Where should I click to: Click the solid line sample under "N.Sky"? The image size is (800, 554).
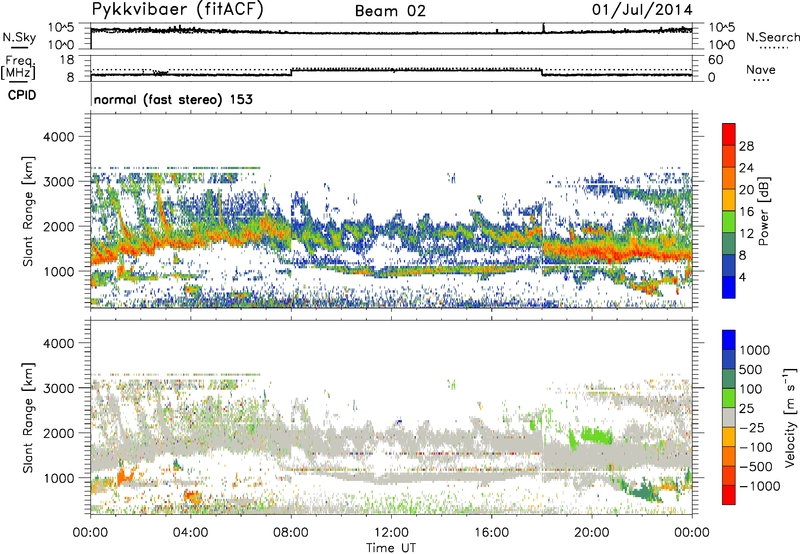[x=20, y=47]
